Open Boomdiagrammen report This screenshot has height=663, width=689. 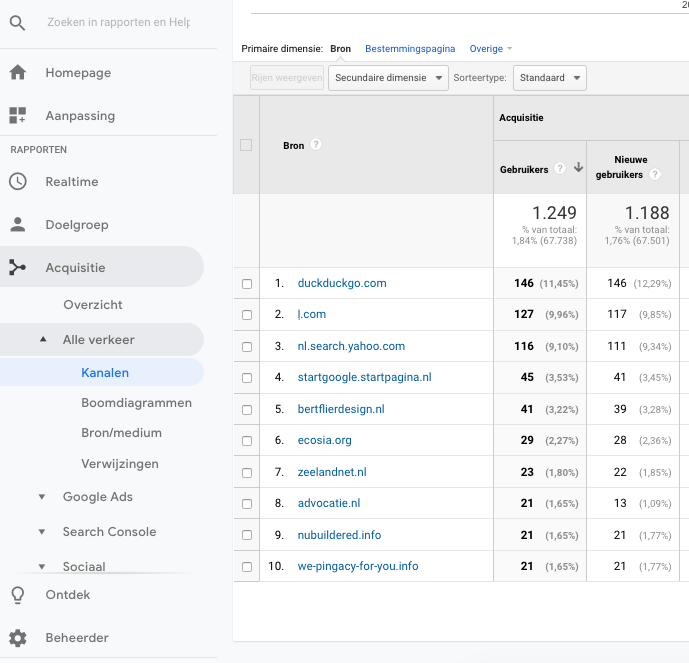point(137,403)
